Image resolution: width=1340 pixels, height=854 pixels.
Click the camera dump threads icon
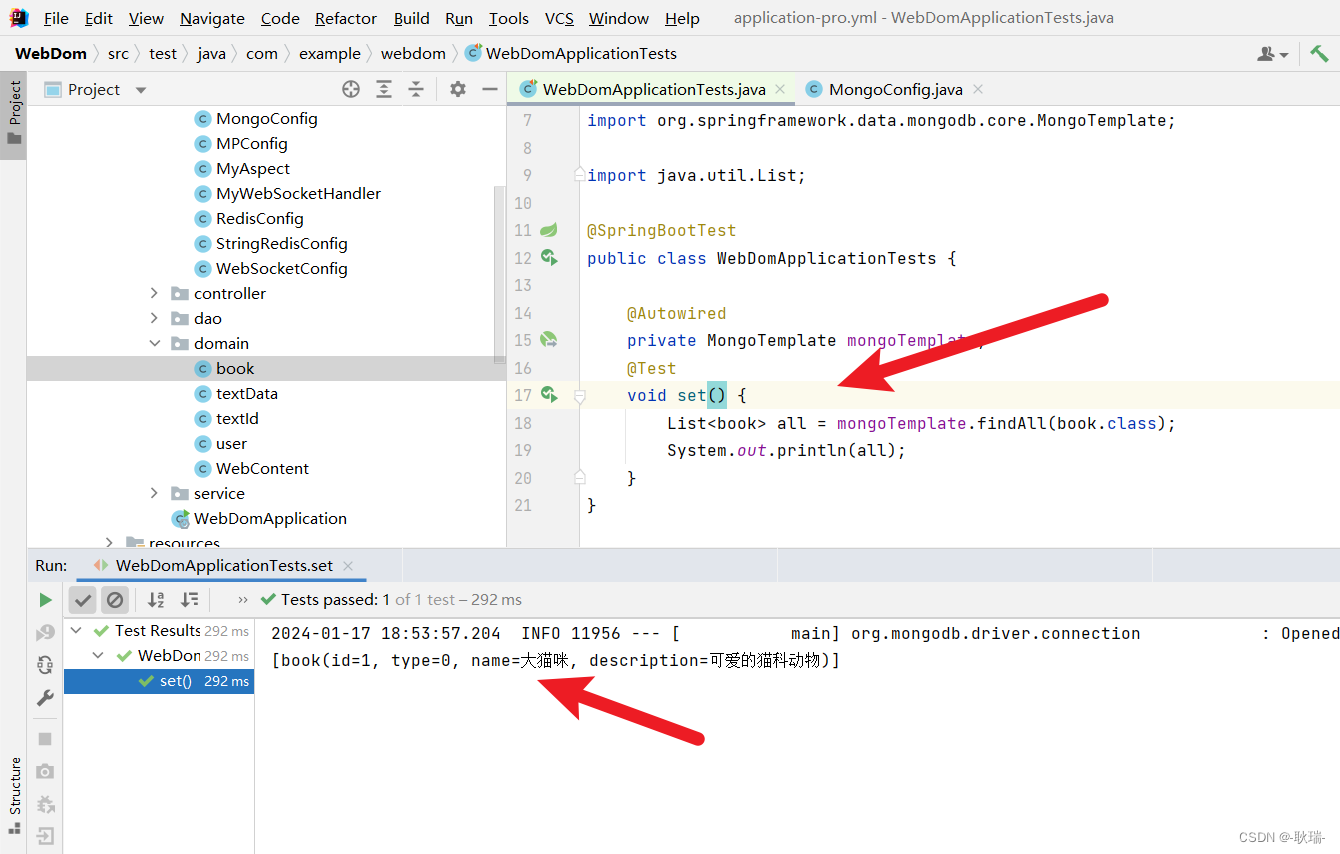click(45, 771)
